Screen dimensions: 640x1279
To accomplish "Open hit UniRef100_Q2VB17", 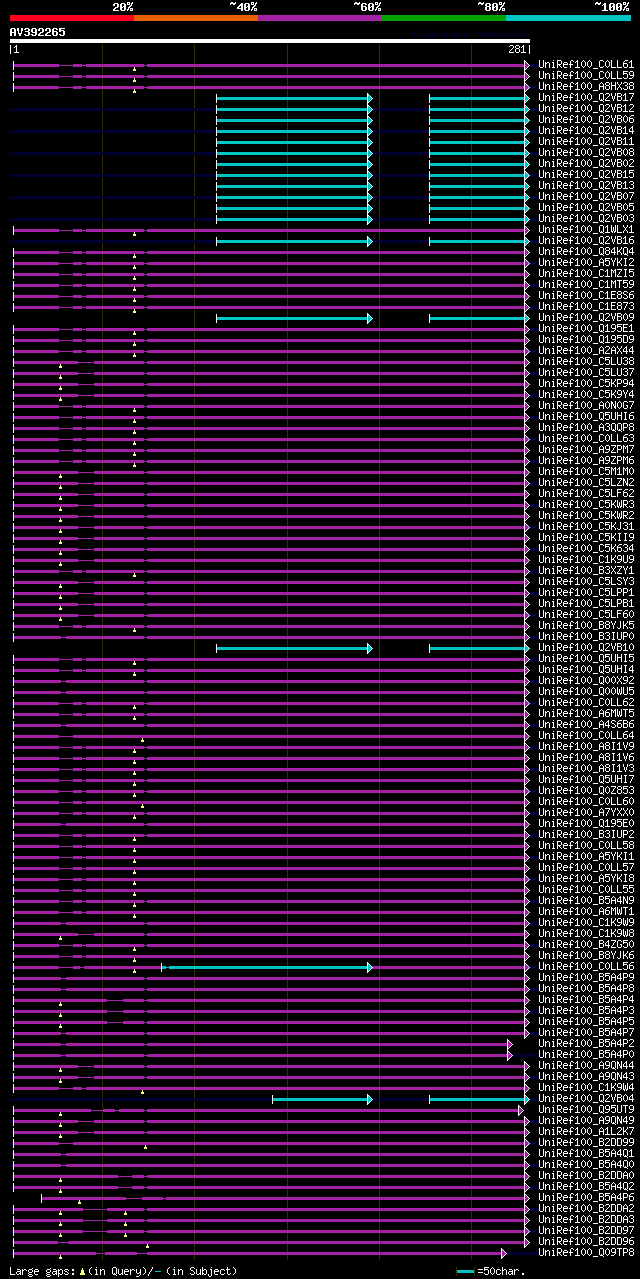I will pyautogui.click(x=586, y=97).
